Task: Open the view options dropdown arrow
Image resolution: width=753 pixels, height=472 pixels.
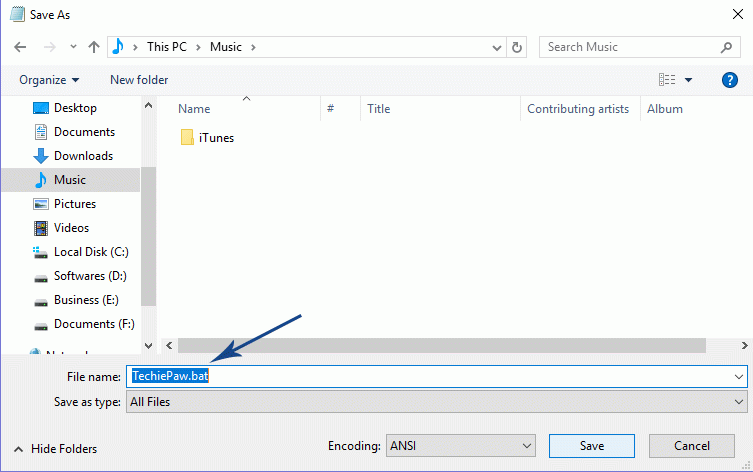Action: pyautogui.click(x=688, y=80)
